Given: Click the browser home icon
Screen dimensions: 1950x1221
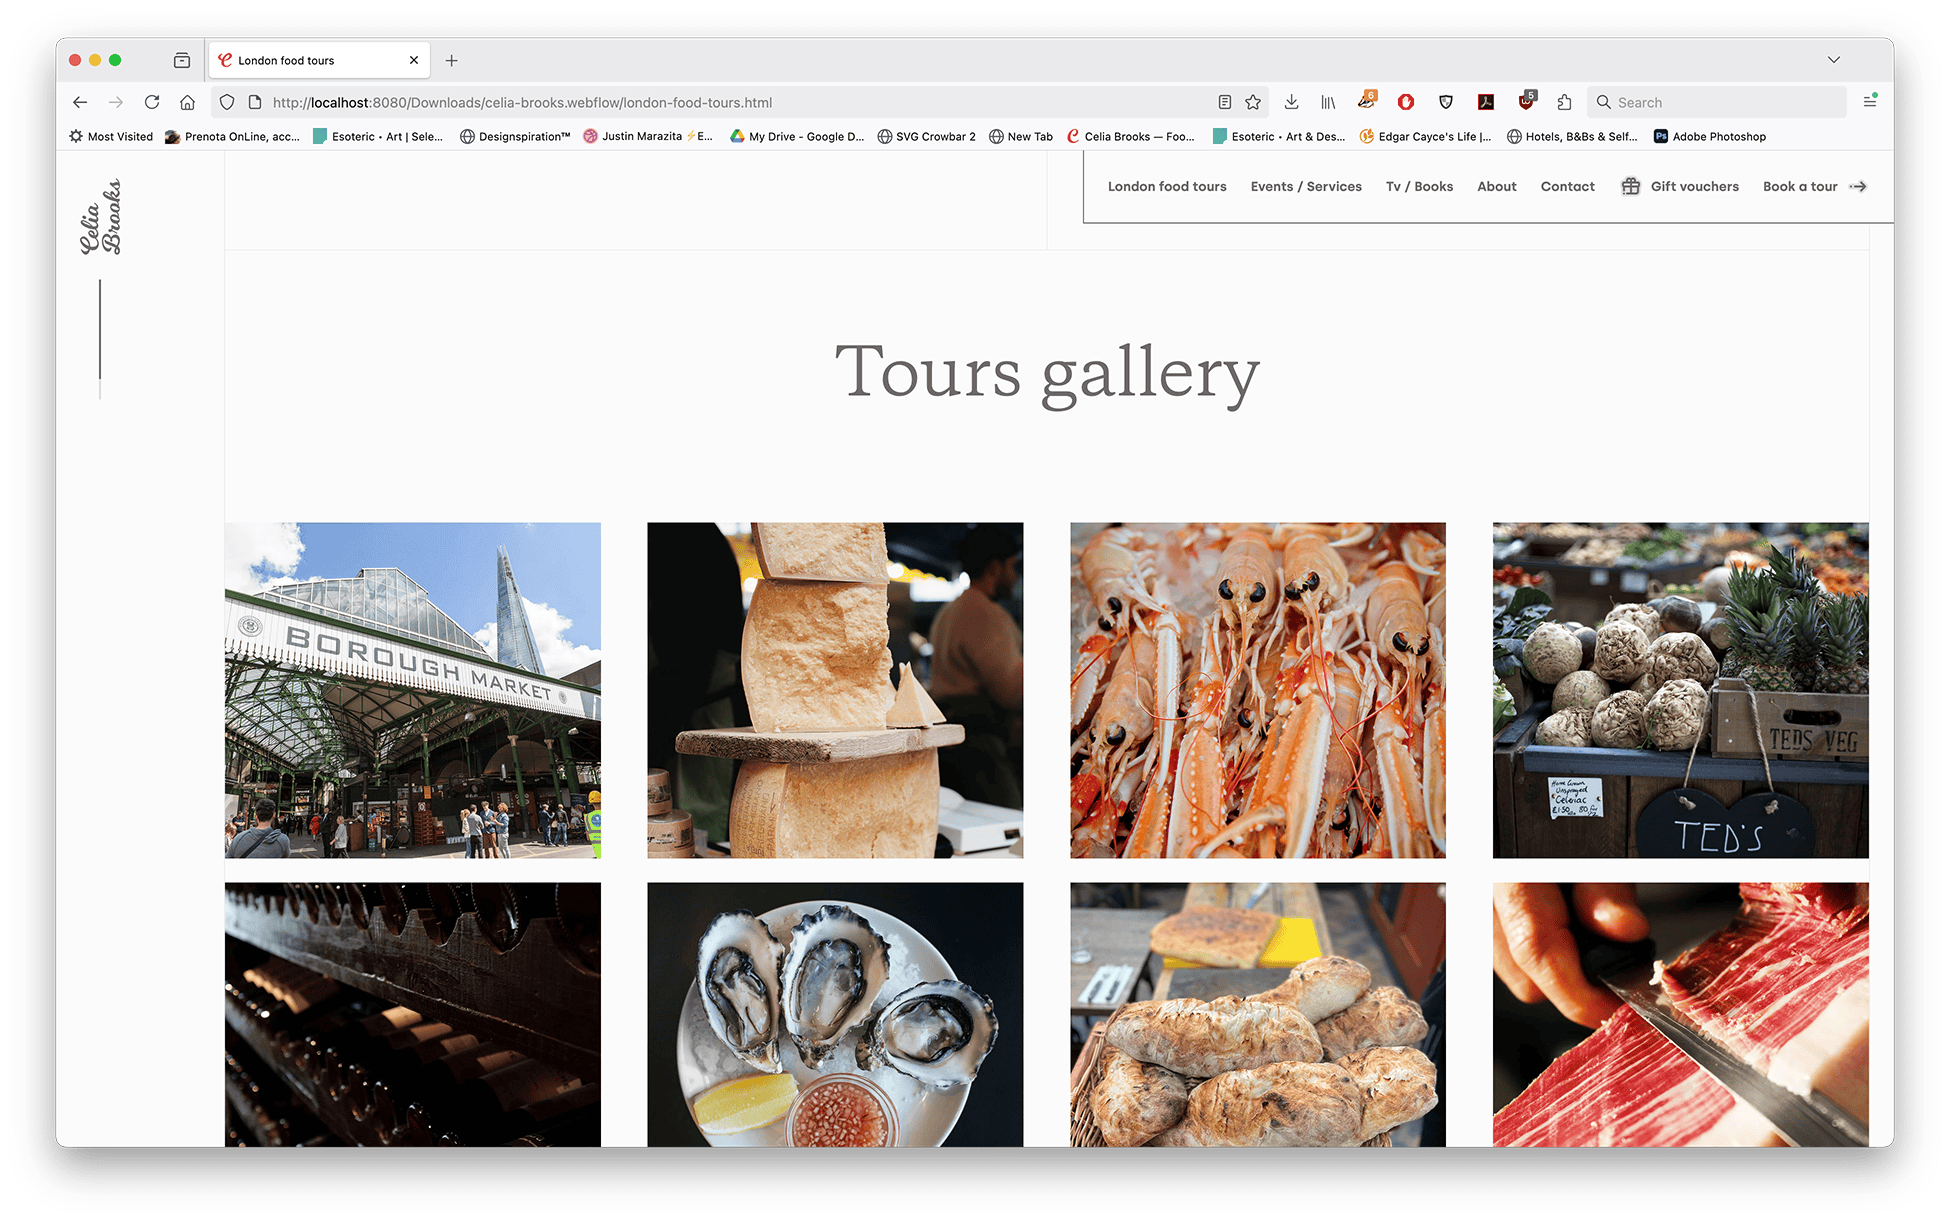Looking at the screenshot, I should pyautogui.click(x=187, y=102).
